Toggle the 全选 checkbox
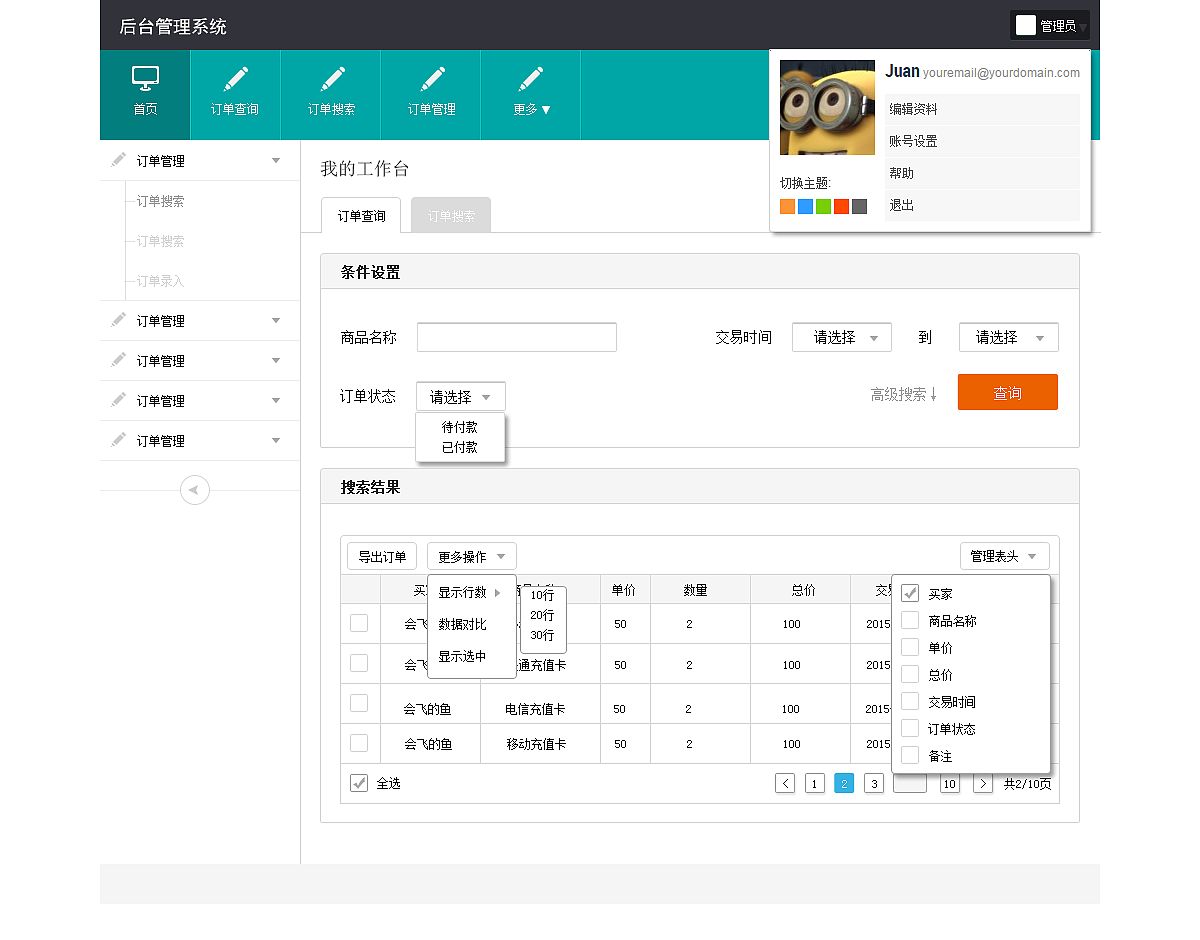Viewport: 1200px width, 940px height. coord(359,783)
